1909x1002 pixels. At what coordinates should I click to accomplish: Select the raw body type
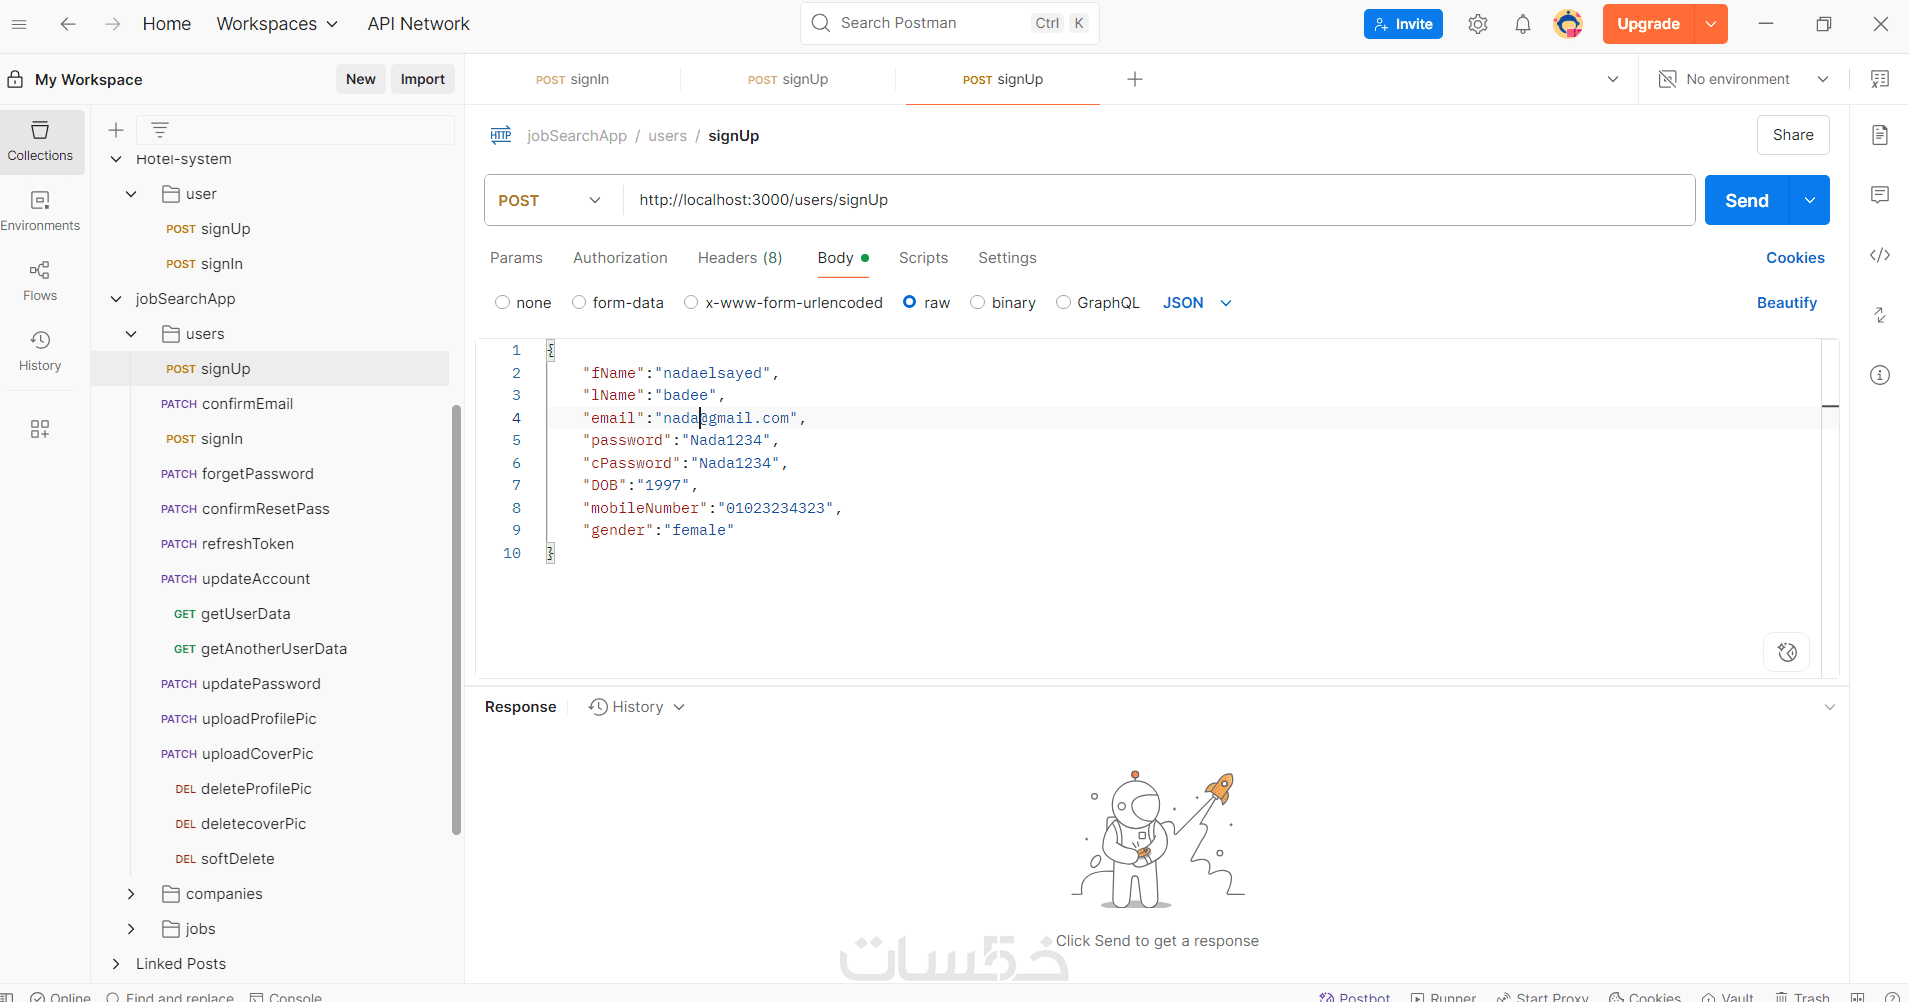[910, 302]
